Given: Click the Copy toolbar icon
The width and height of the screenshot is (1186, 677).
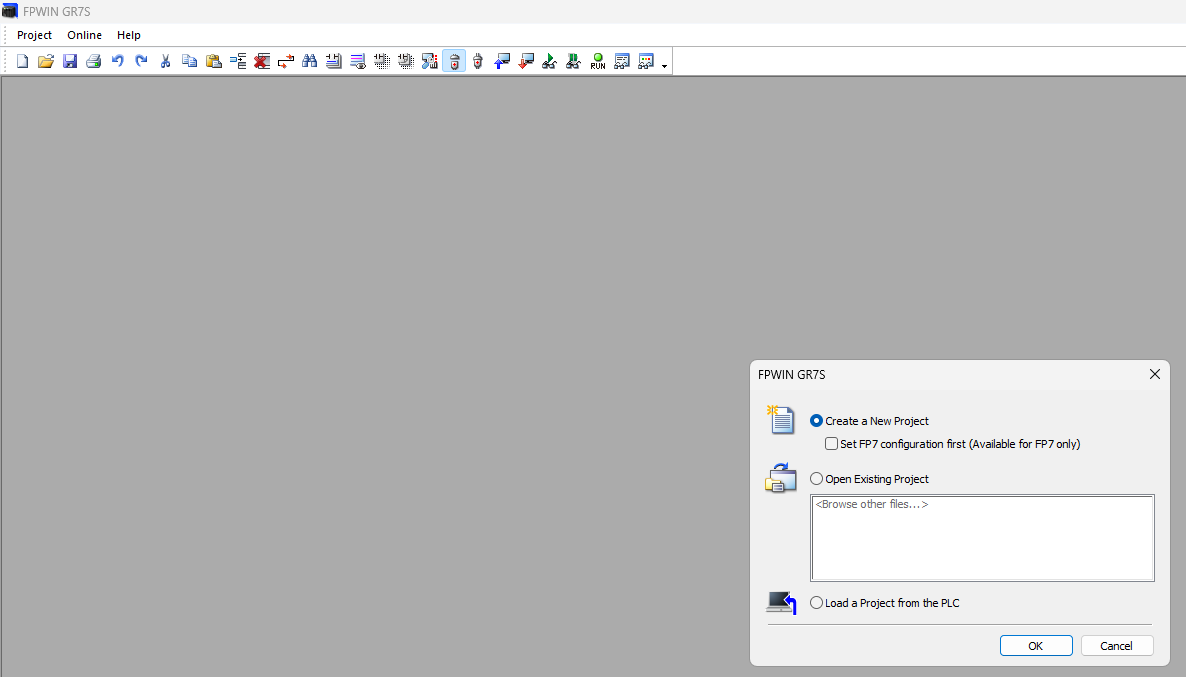Looking at the screenshot, I should pyautogui.click(x=190, y=61).
